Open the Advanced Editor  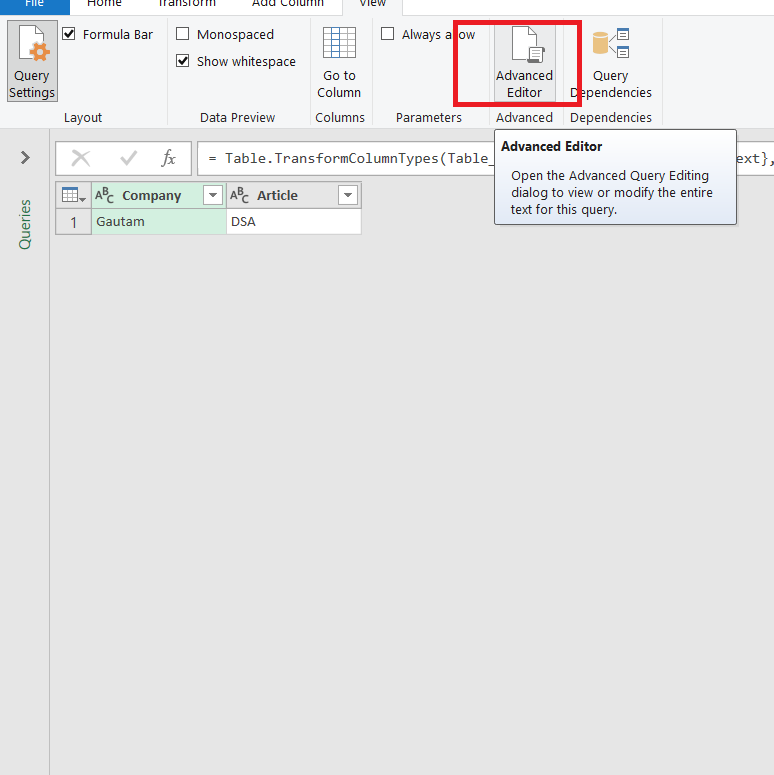524,62
